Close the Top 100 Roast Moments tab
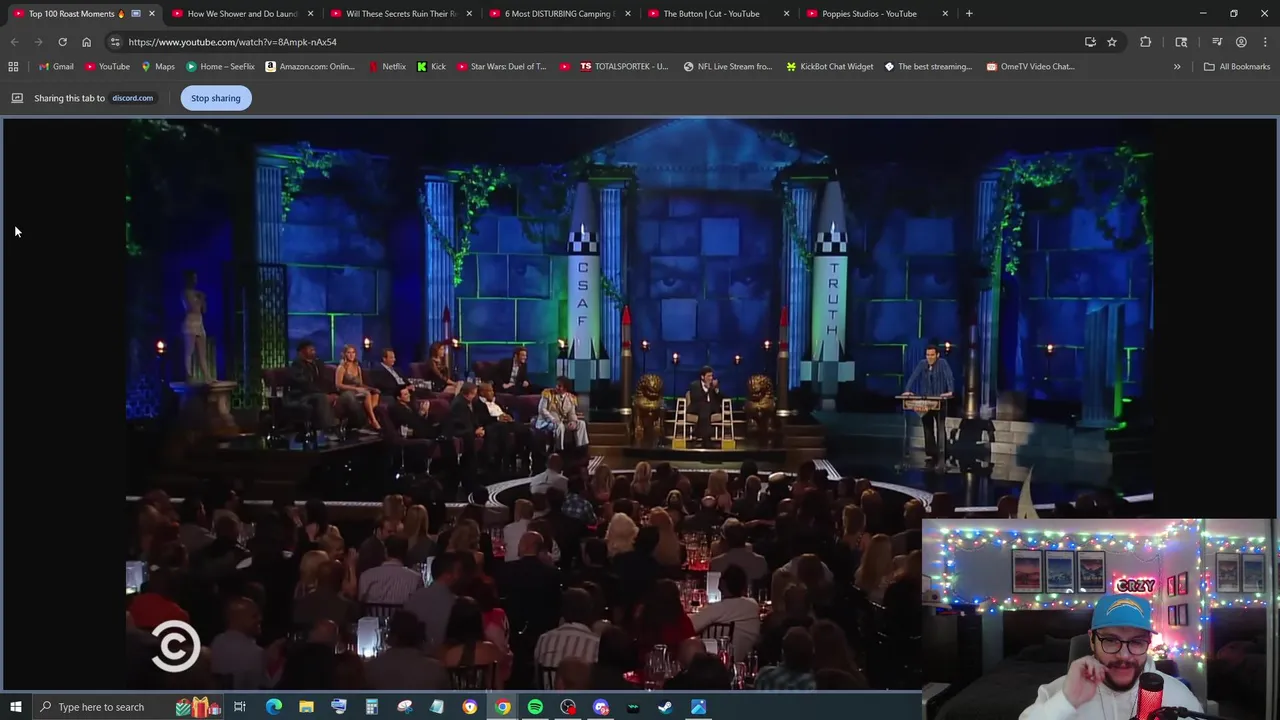Screen dimensions: 1280x720 (152, 14)
